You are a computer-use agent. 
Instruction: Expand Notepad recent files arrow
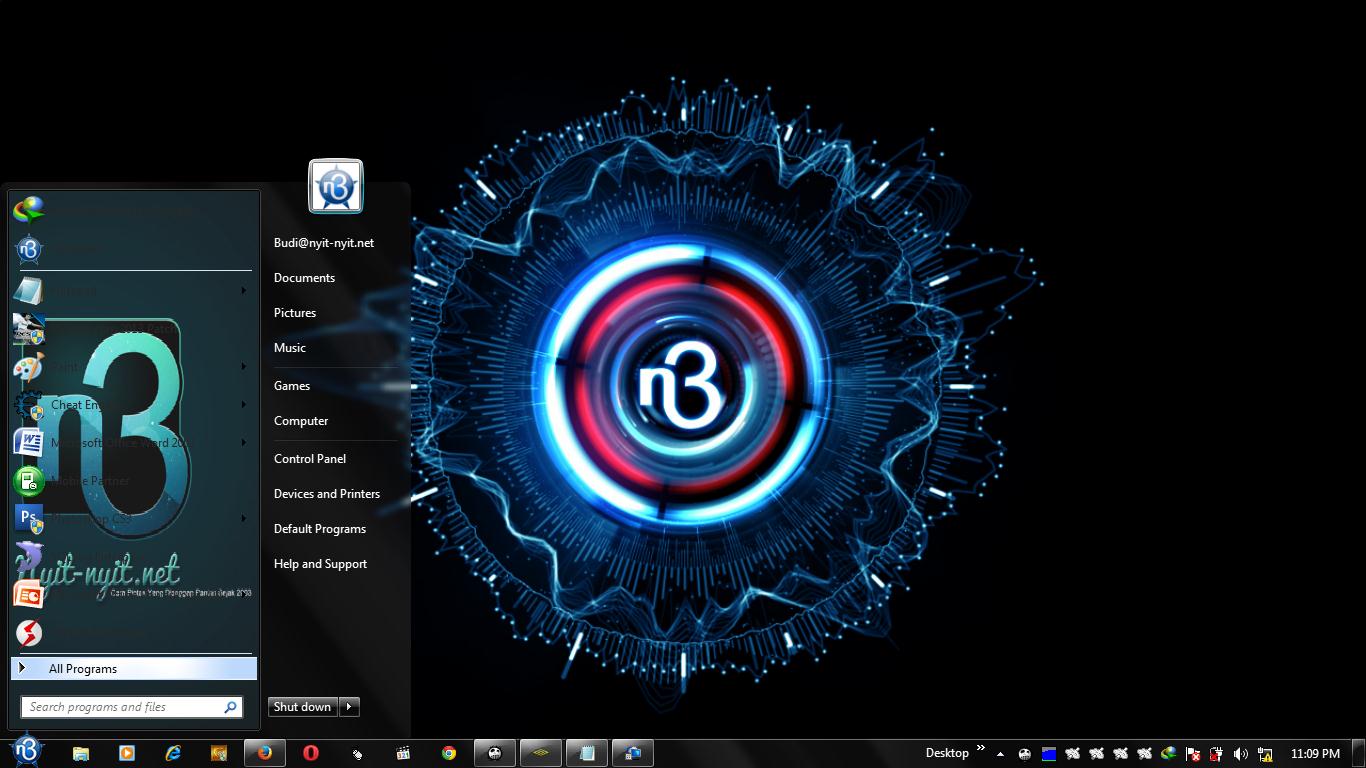[244, 291]
